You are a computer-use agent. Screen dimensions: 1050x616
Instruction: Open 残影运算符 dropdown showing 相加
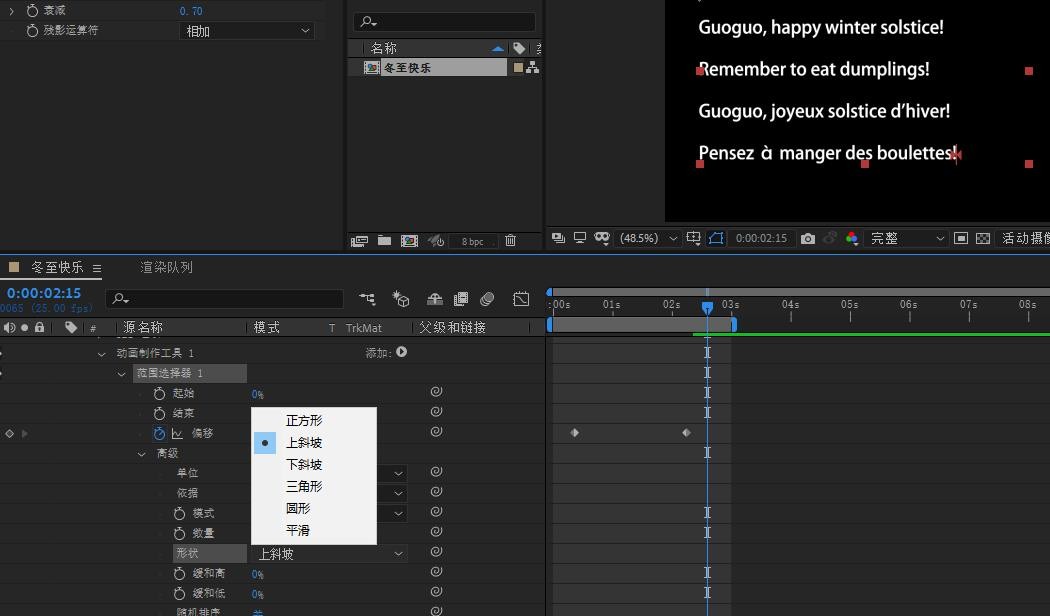point(247,31)
